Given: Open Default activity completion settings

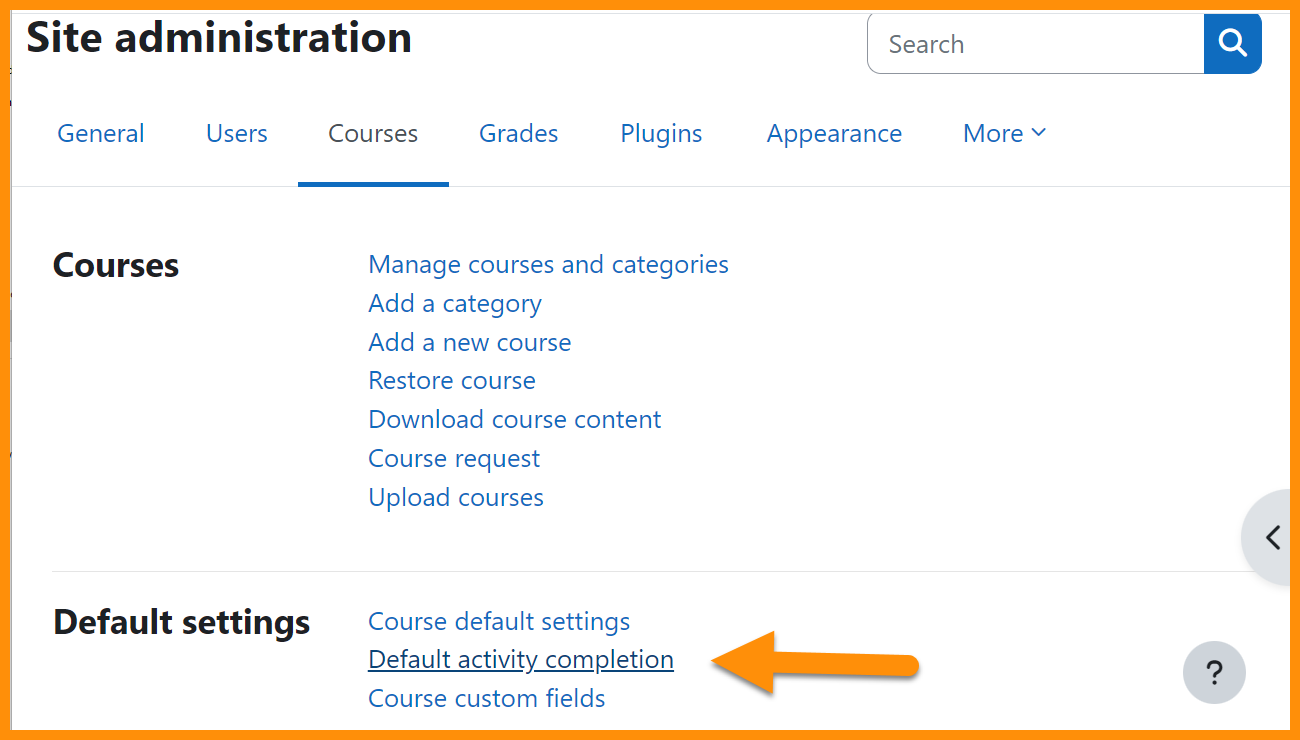Looking at the screenshot, I should pos(520,659).
